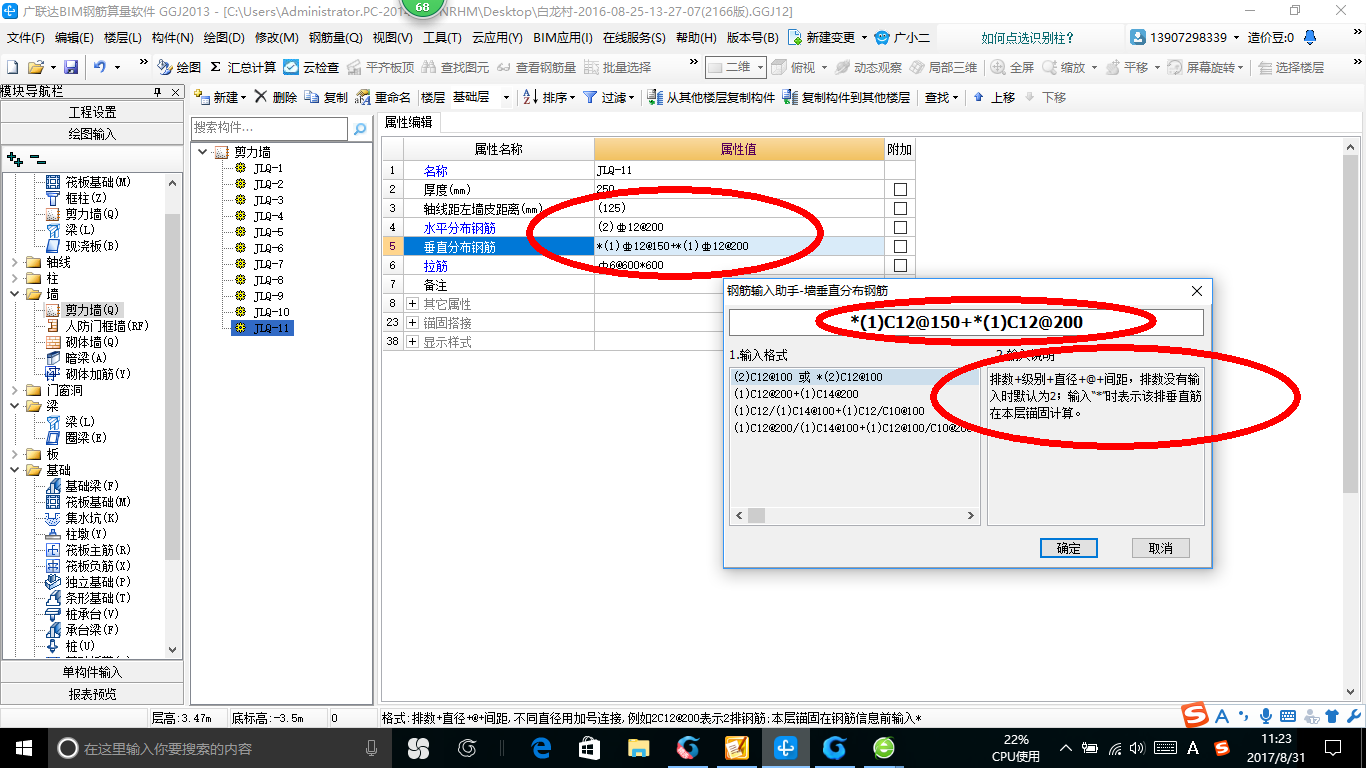Image resolution: width=1366 pixels, height=768 pixels.
Task: Tick 附加 checkbox for 水平分布钢筋 row
Action: (900, 227)
